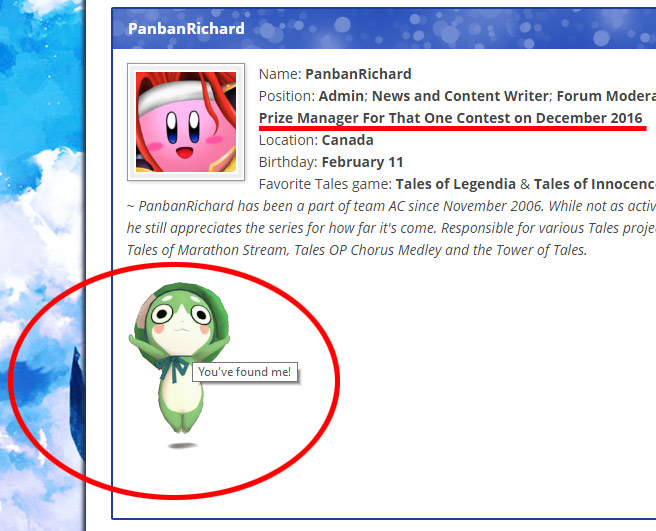Click the February 11 birthday value
The image size is (656, 531).
362,162
